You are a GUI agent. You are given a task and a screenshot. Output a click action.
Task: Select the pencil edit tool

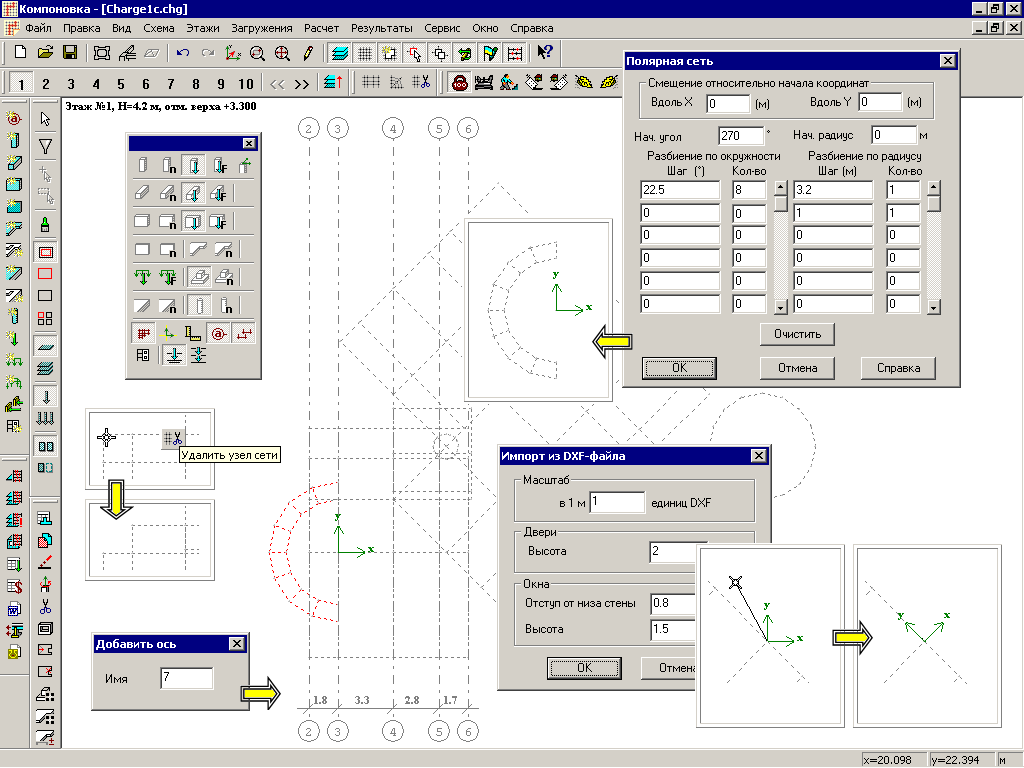(308, 52)
